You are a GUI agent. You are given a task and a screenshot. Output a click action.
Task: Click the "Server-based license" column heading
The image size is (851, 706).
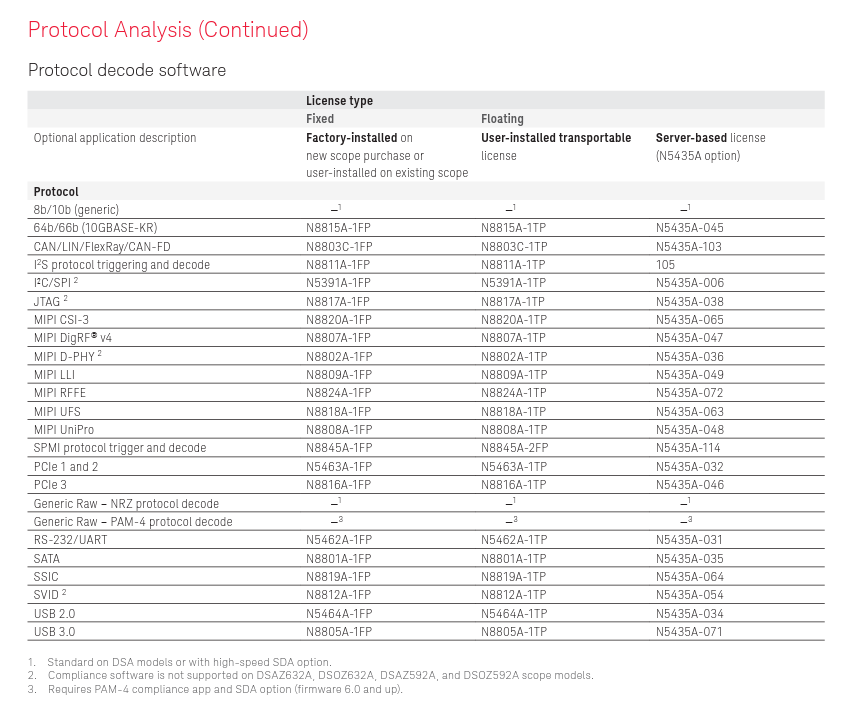(710, 138)
